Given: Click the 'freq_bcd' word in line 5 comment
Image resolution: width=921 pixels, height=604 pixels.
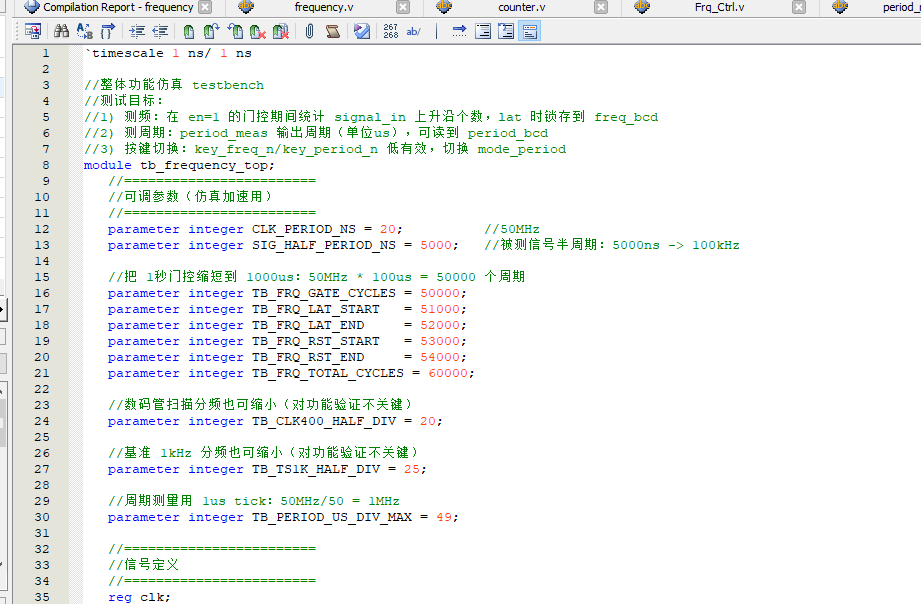Looking at the screenshot, I should point(626,117).
